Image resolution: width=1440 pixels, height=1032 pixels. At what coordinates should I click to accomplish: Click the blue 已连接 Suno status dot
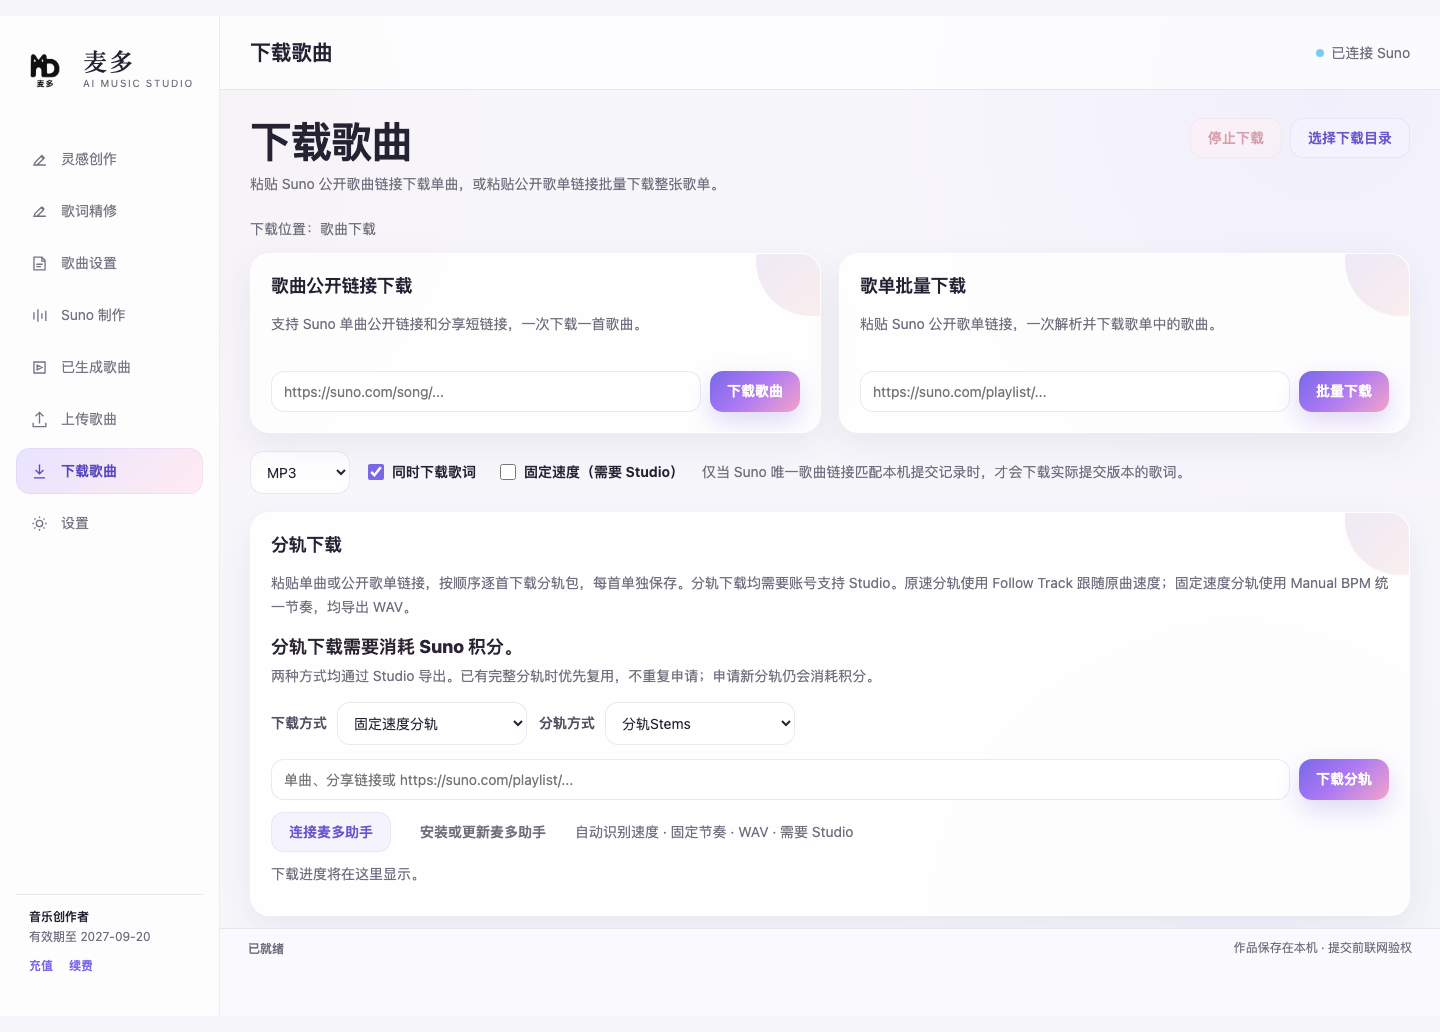1320,53
